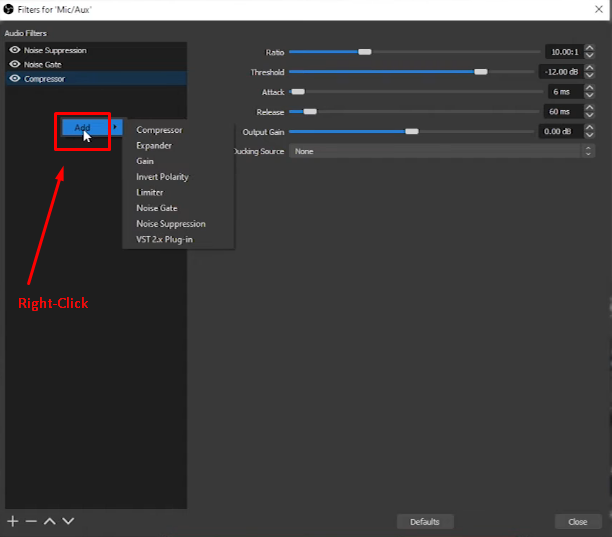The height and width of the screenshot is (537, 612).
Task: Decrease Ratio with the down stepper arrow
Action: tap(590, 55)
